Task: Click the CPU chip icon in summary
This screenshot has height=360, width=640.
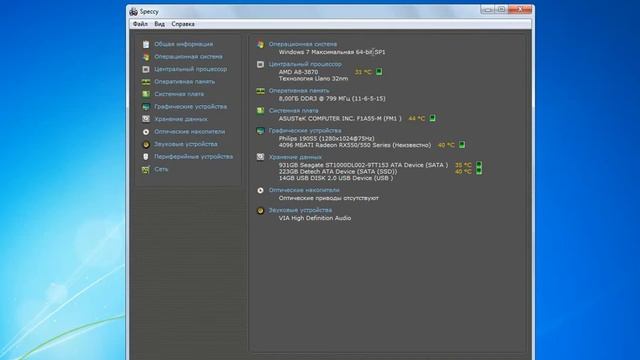Action: pos(260,64)
